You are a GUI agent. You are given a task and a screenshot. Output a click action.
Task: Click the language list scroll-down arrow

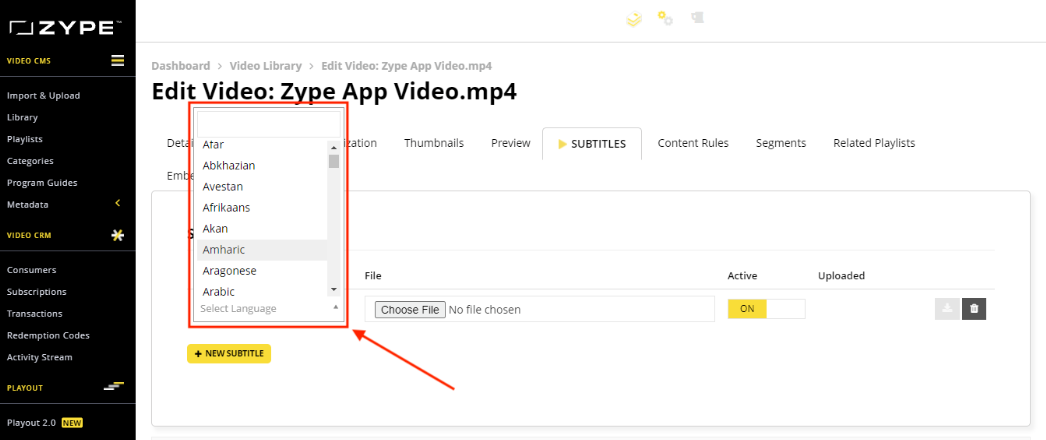(x=334, y=289)
